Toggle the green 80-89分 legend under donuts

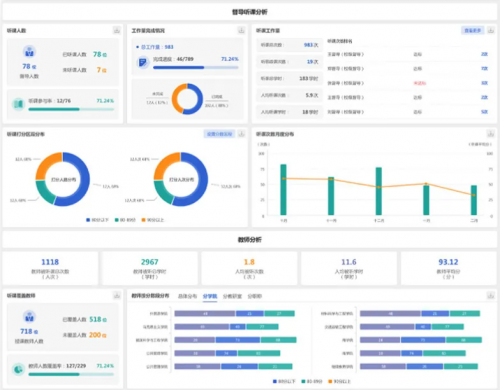(x=125, y=220)
